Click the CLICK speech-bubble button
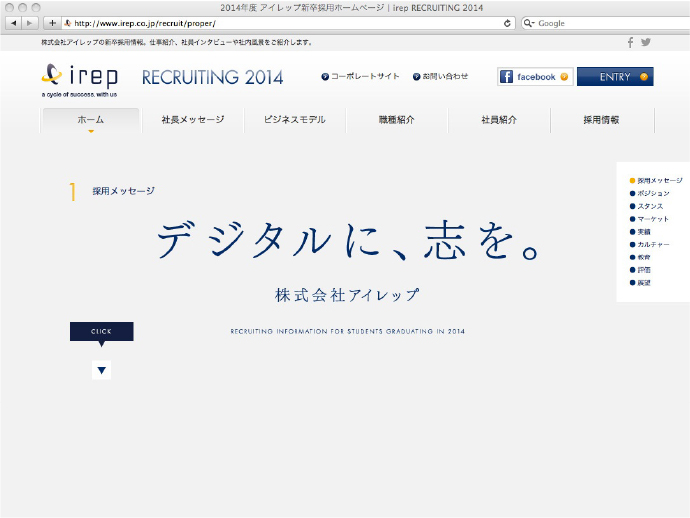 (x=102, y=331)
